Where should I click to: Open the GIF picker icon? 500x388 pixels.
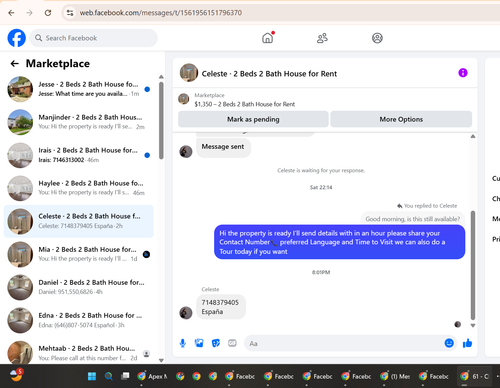232,343
